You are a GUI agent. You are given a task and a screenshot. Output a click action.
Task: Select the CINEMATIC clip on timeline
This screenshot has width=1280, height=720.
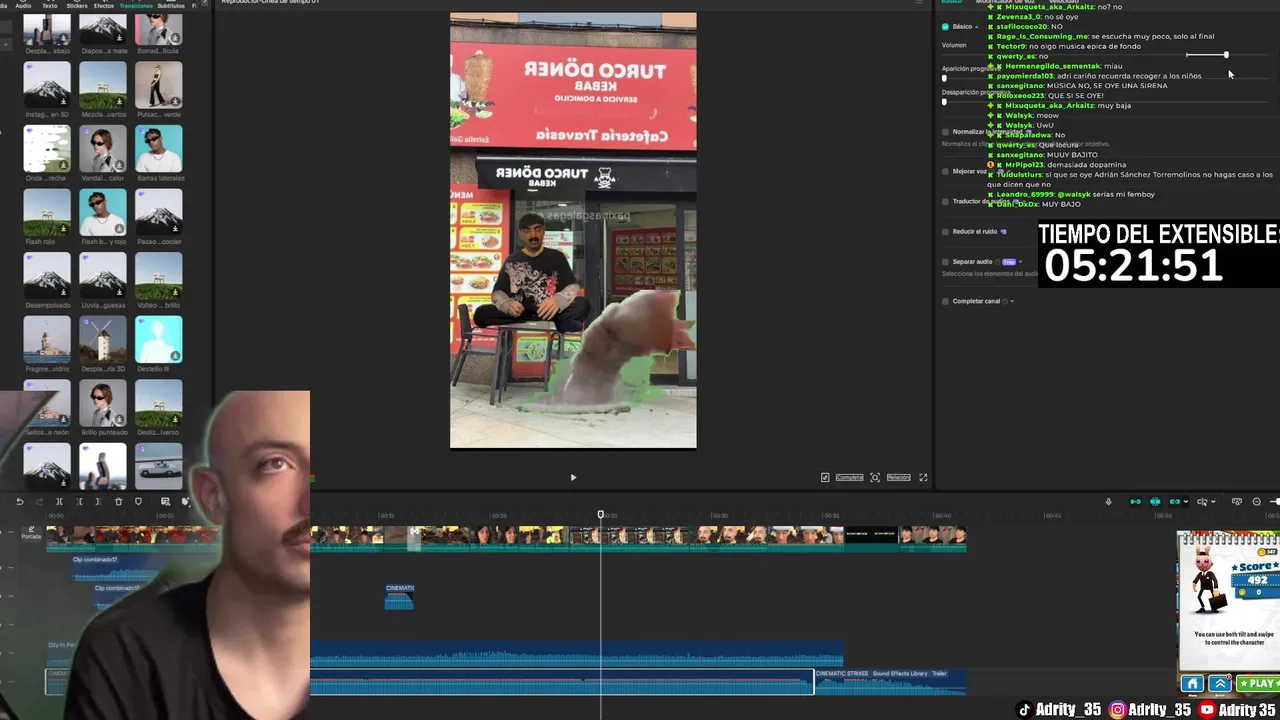click(x=399, y=596)
